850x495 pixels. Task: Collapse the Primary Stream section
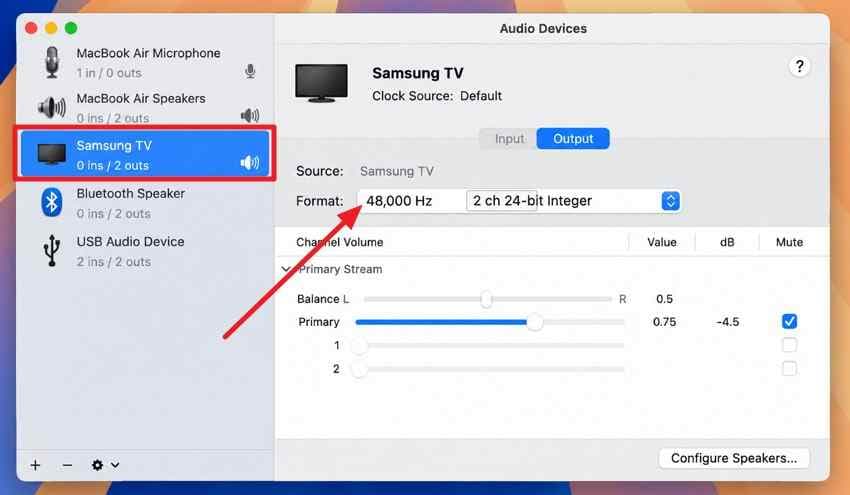point(286,269)
